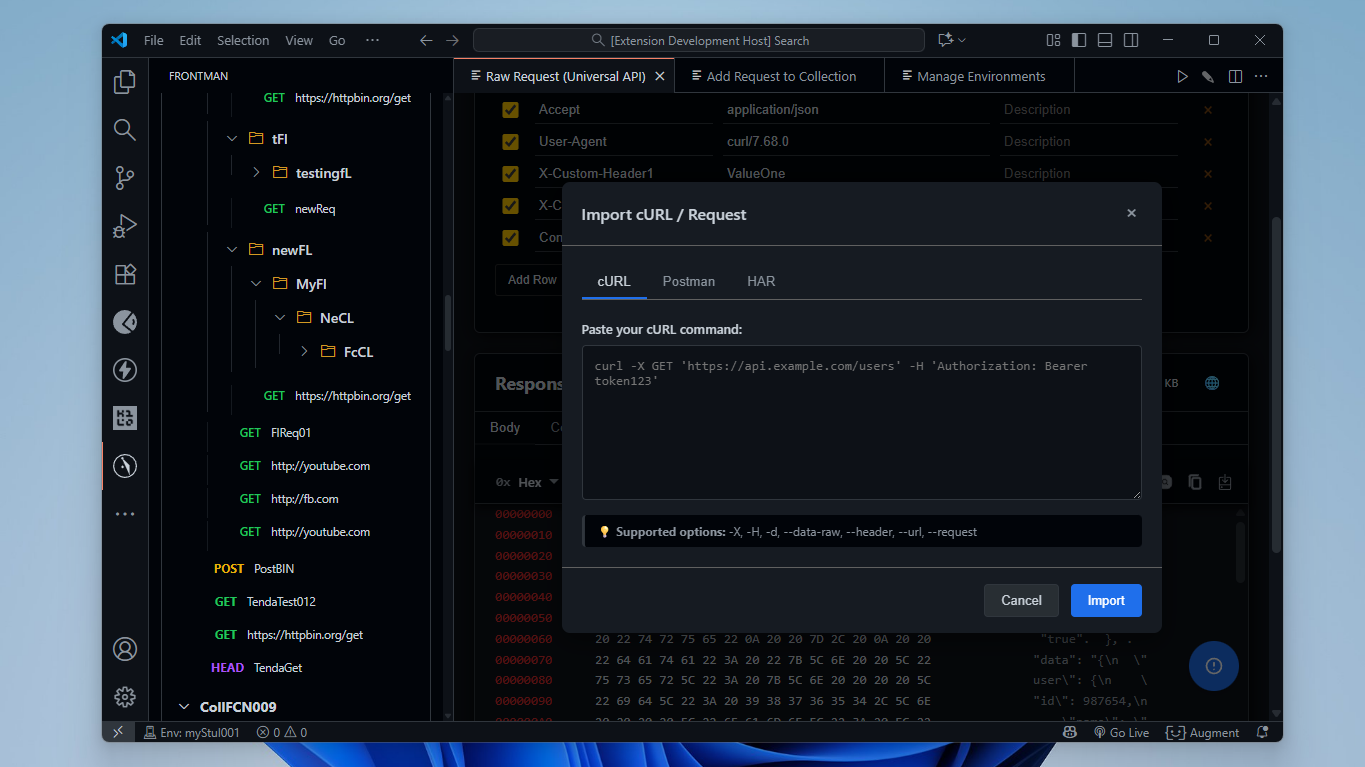The image size is (1365, 767).
Task: Uncheck the User-Agent header checkbox
Action: [510, 142]
